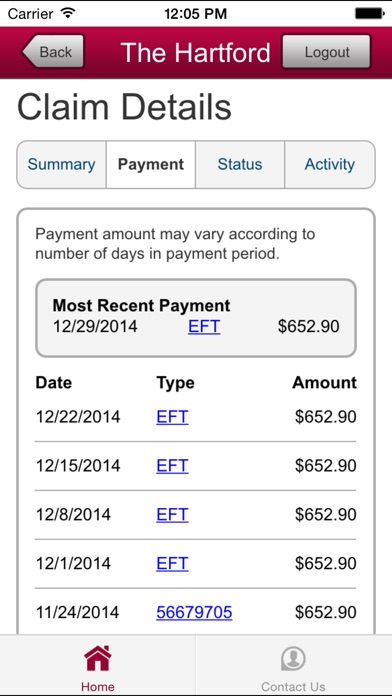Open the EFT link for 12/8/2014
392x696 pixels.
pyautogui.click(x=172, y=514)
